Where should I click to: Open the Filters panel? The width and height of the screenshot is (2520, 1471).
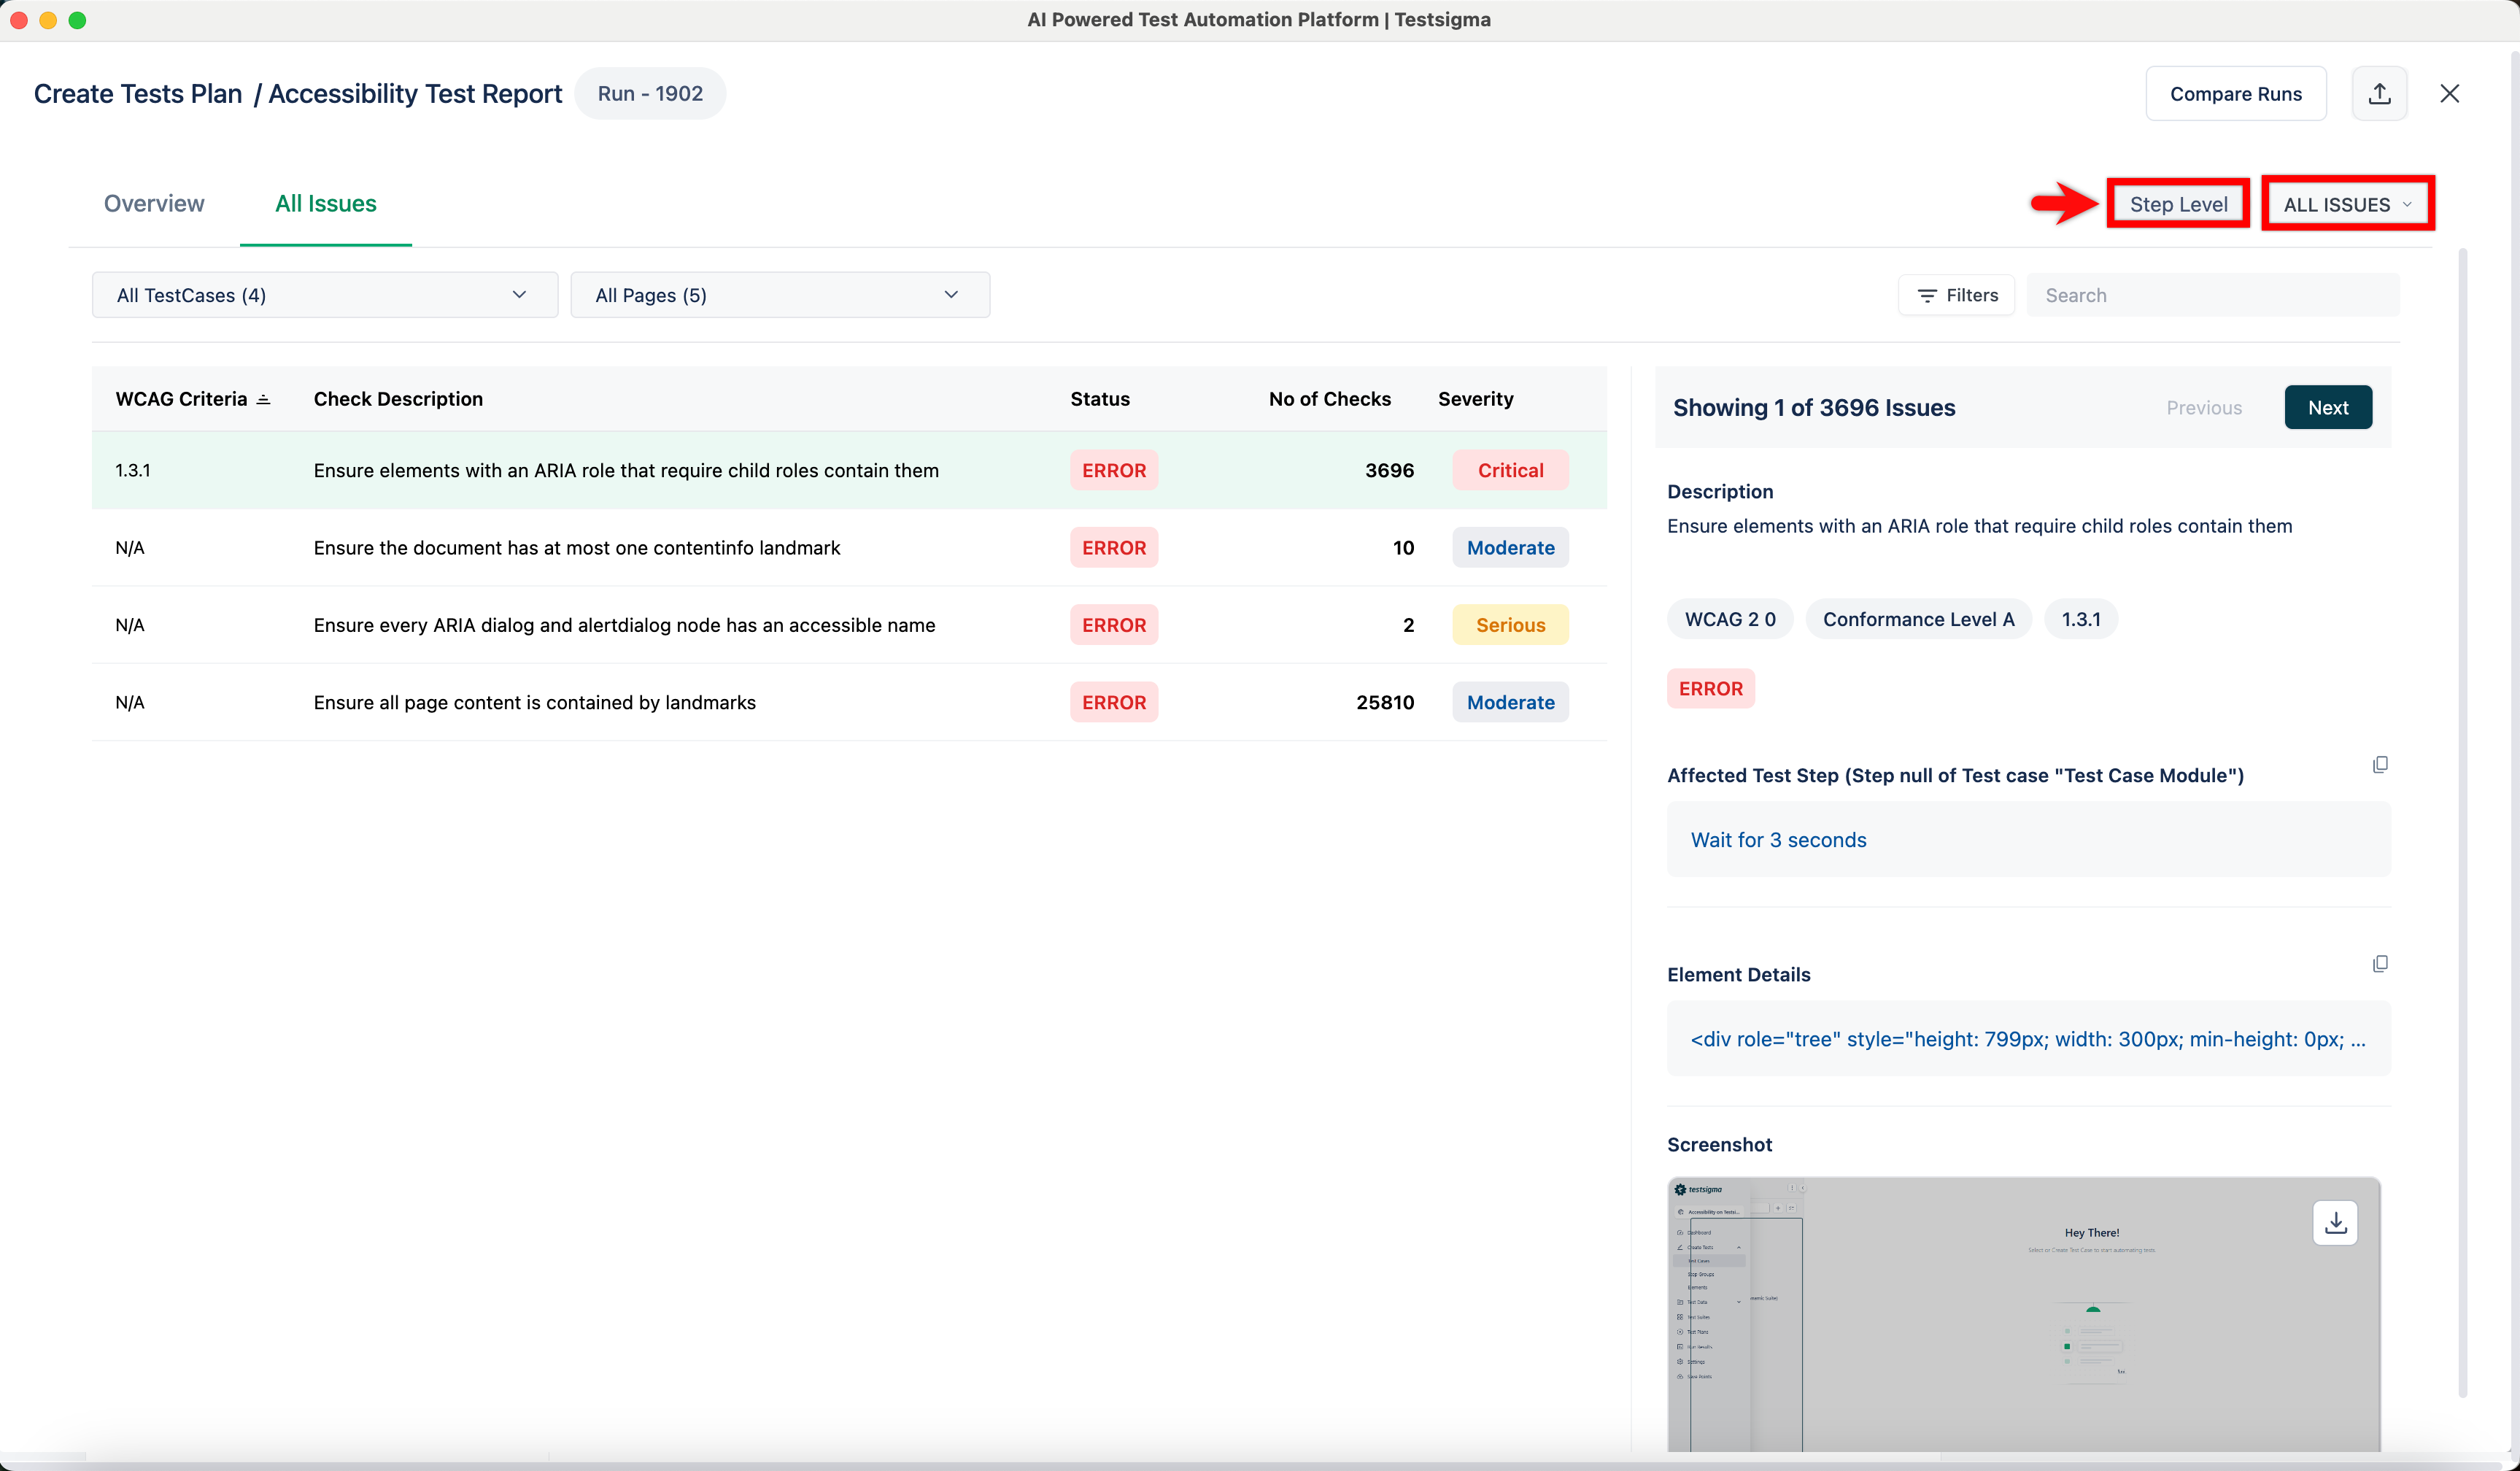(x=1956, y=294)
